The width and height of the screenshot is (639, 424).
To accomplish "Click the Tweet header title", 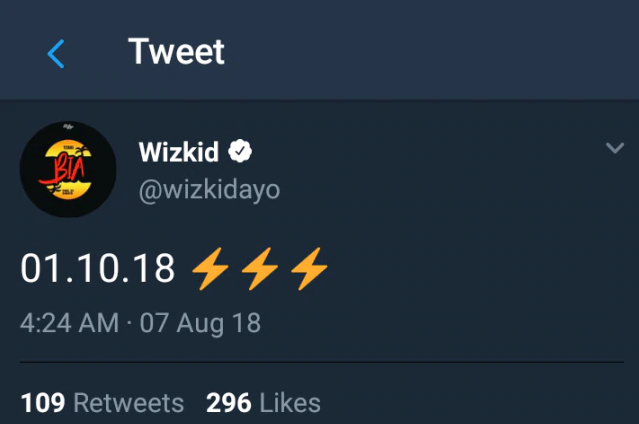I will point(177,52).
